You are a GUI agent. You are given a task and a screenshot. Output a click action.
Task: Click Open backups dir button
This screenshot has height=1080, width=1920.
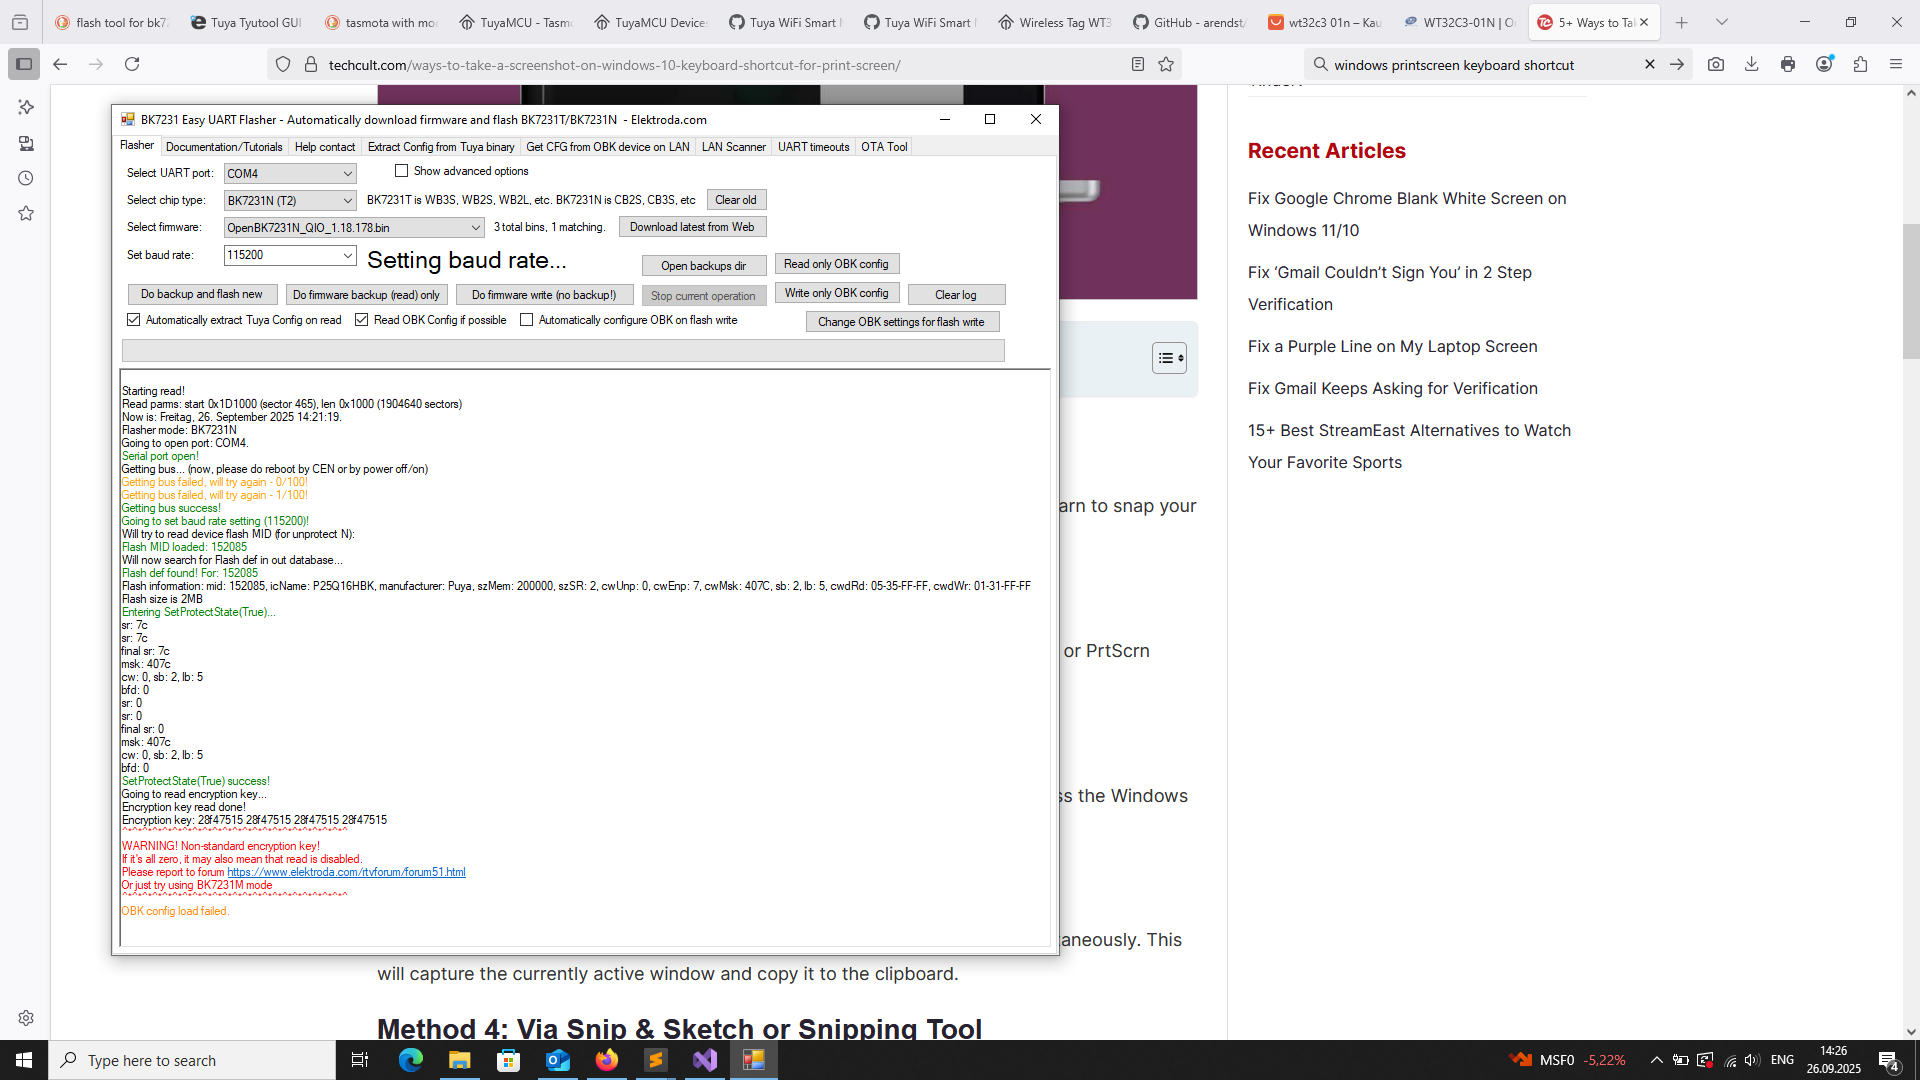pyautogui.click(x=704, y=266)
